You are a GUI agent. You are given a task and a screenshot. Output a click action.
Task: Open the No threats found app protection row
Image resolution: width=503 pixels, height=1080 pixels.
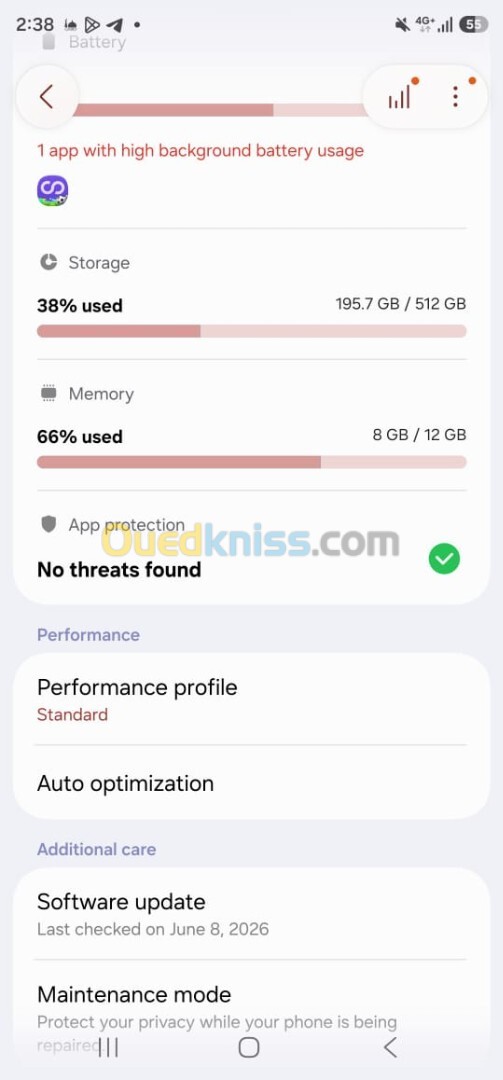tap(252, 548)
